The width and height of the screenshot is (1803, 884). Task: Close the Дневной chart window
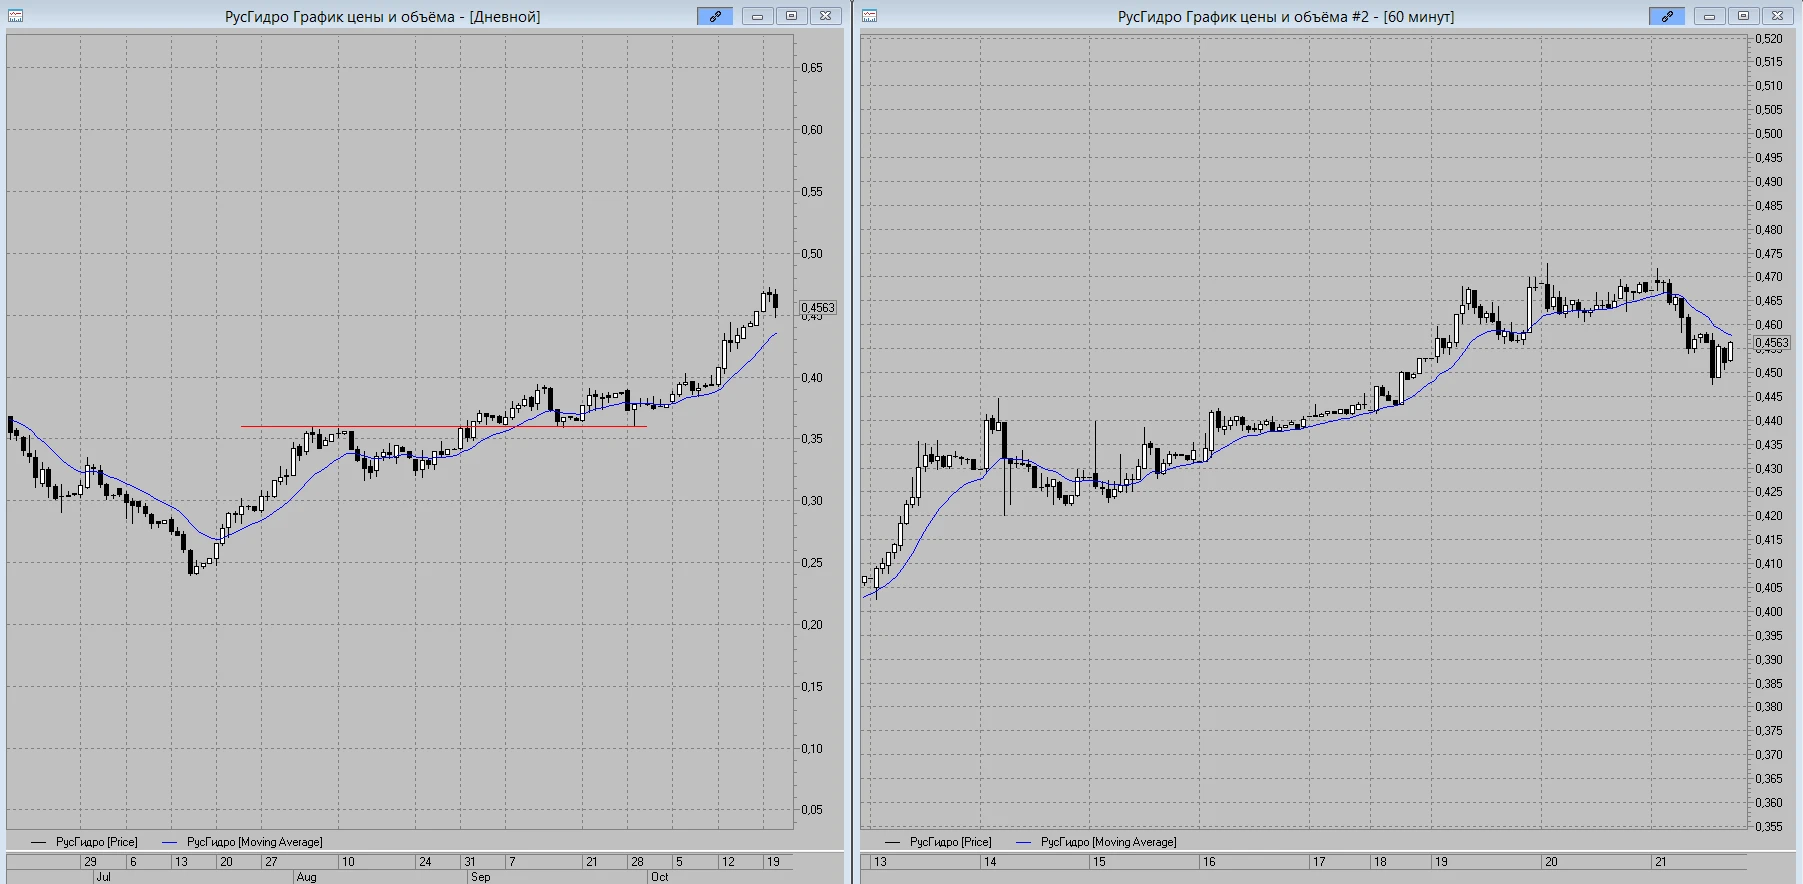click(825, 16)
